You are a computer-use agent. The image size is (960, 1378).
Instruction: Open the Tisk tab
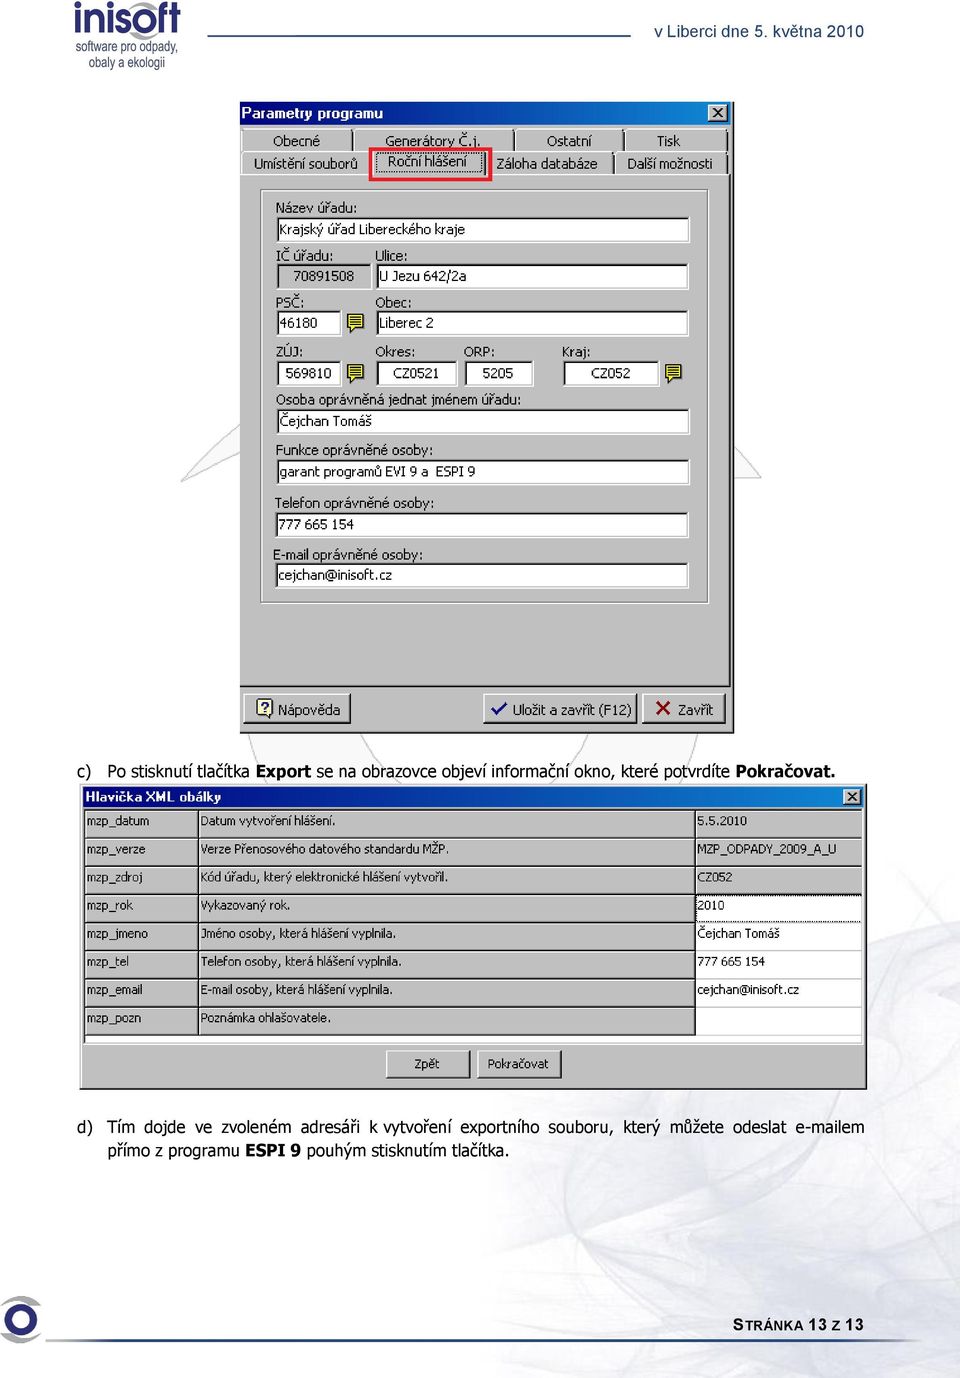(668, 141)
